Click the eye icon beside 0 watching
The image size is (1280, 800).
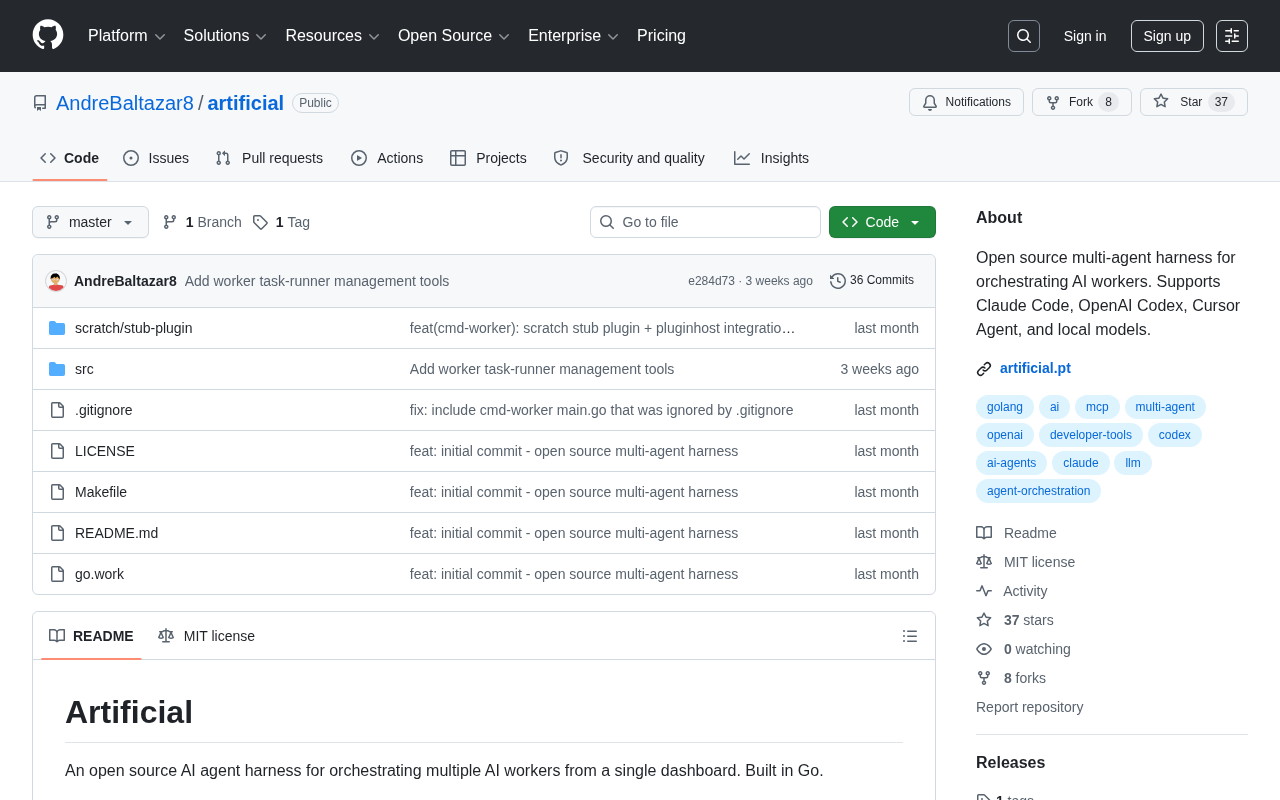coord(984,649)
